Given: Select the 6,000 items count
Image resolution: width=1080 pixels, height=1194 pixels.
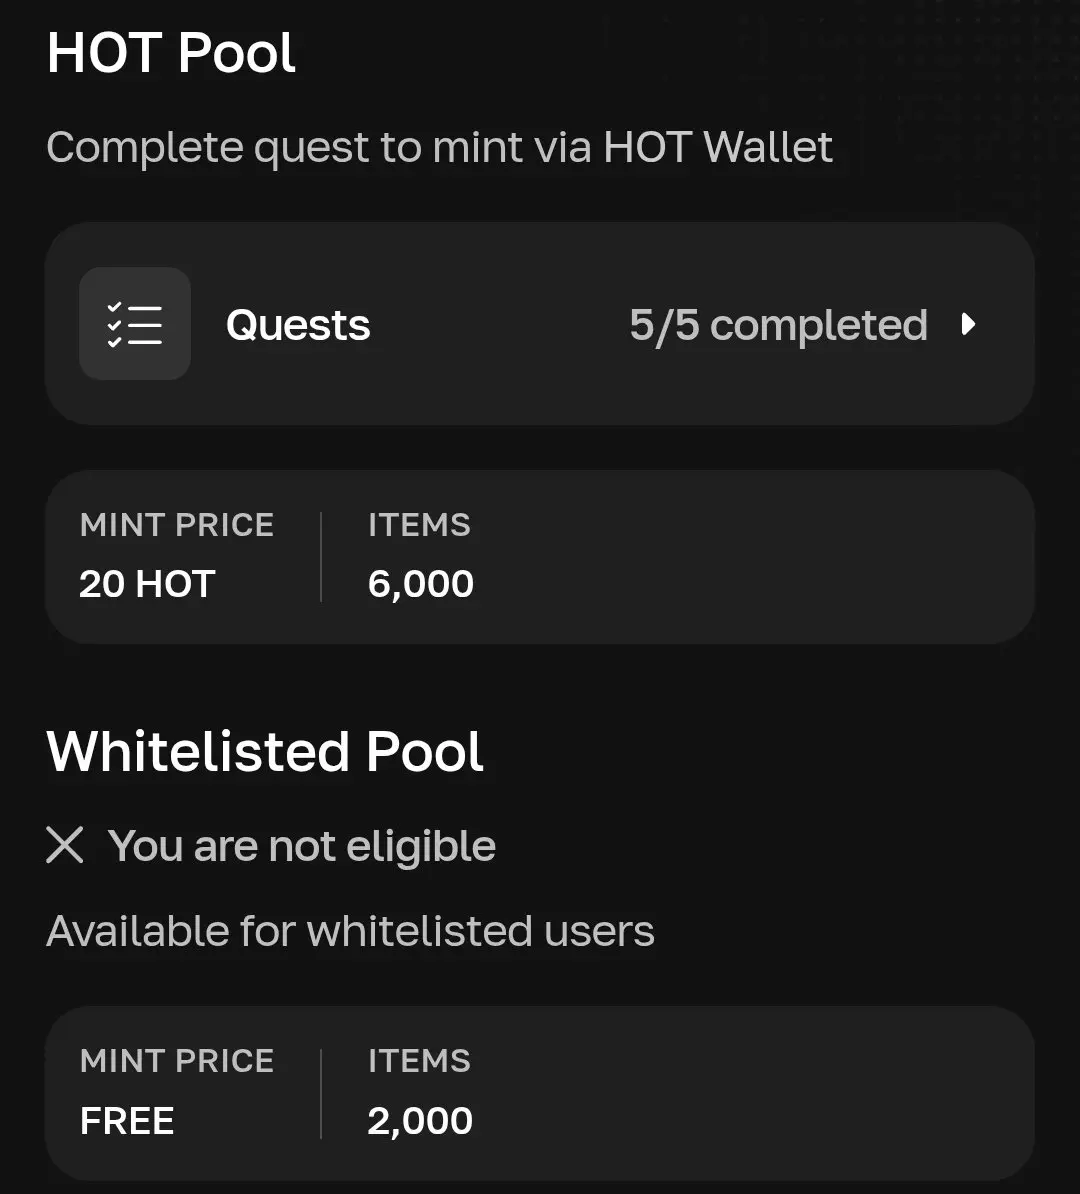Looking at the screenshot, I should click(420, 585).
